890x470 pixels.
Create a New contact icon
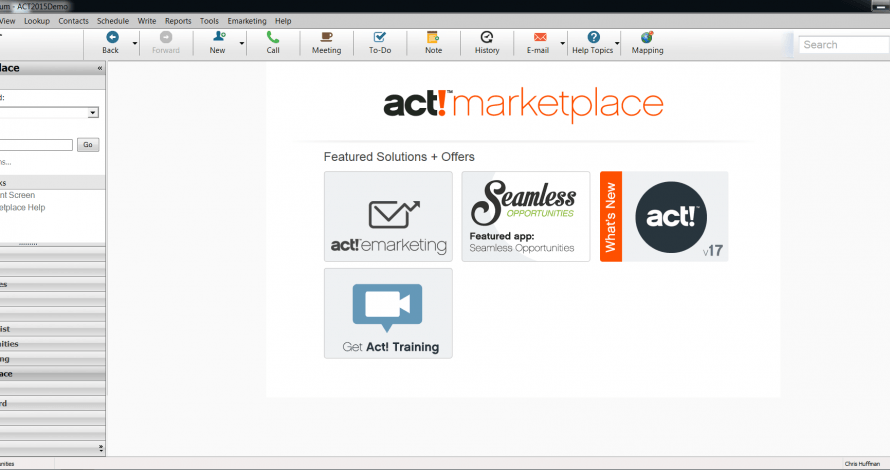click(219, 37)
